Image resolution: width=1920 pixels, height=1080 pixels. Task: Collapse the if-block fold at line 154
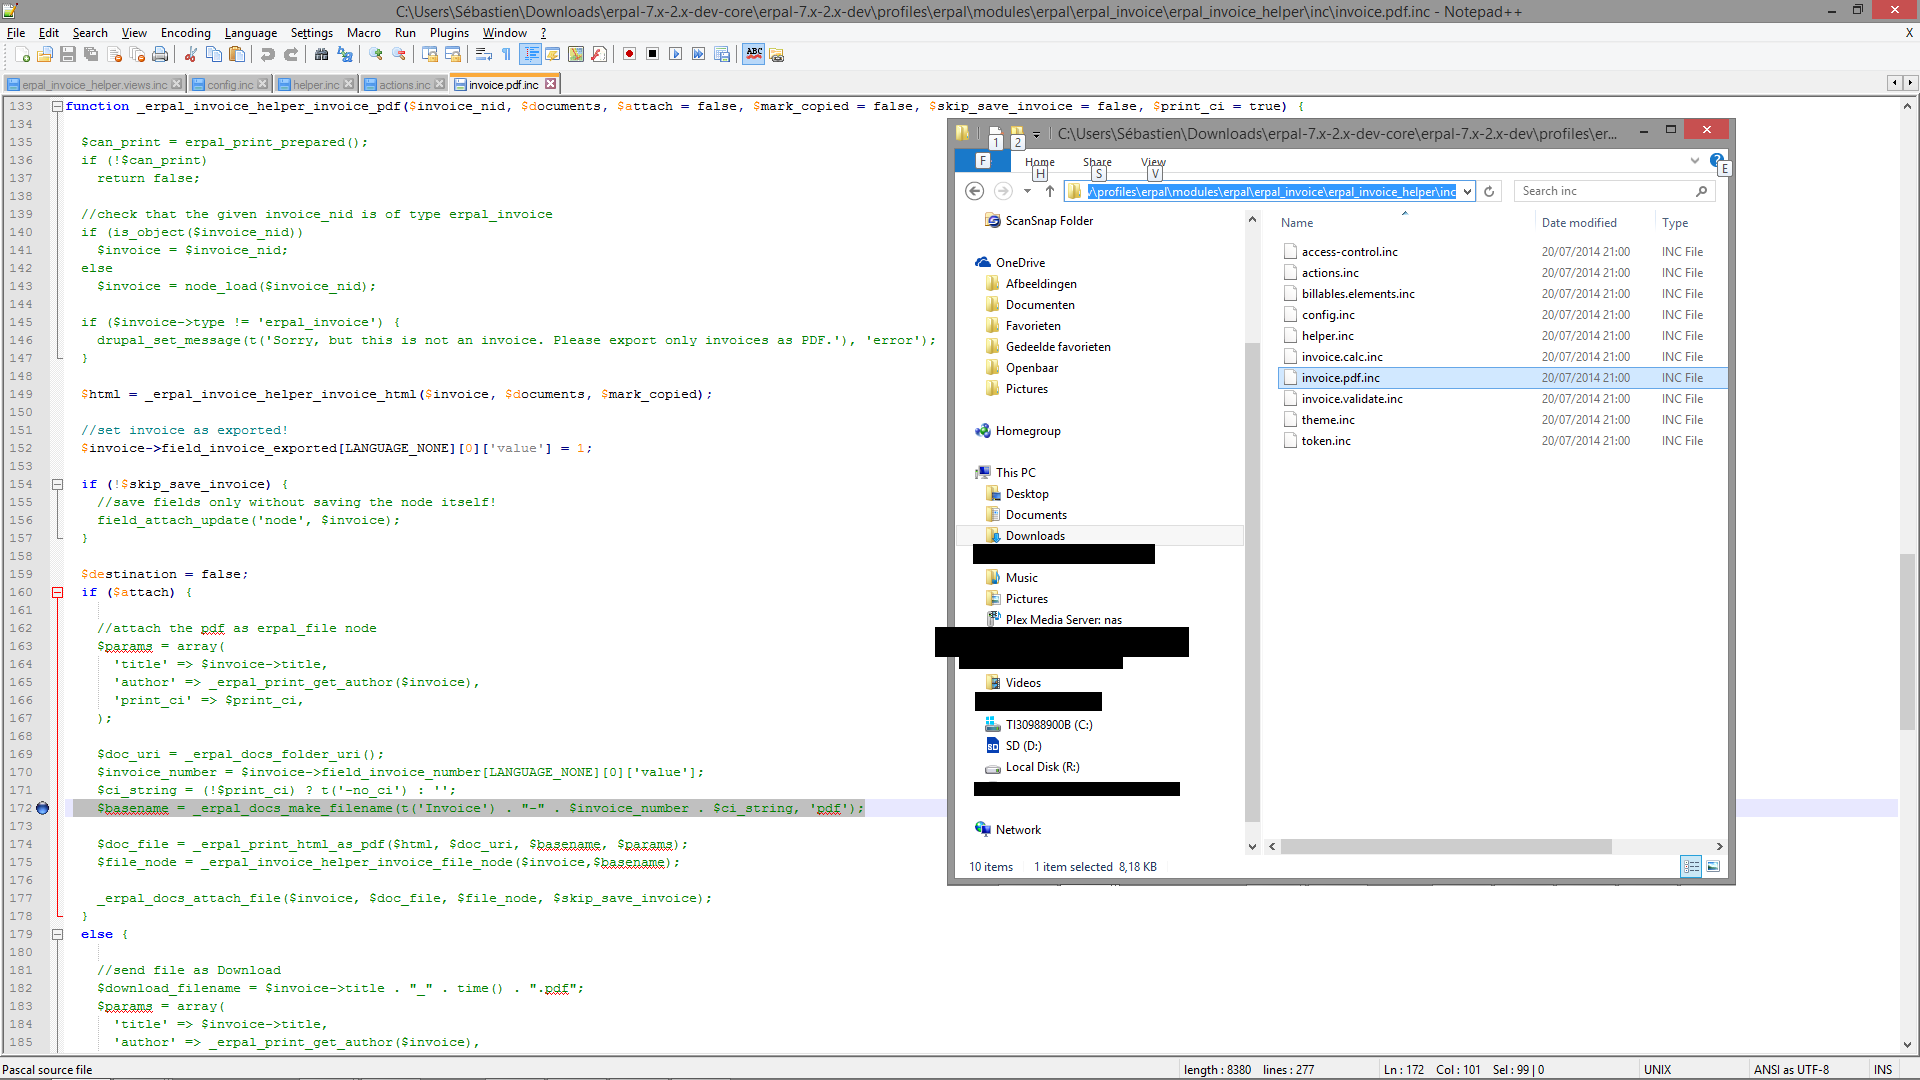(x=58, y=484)
